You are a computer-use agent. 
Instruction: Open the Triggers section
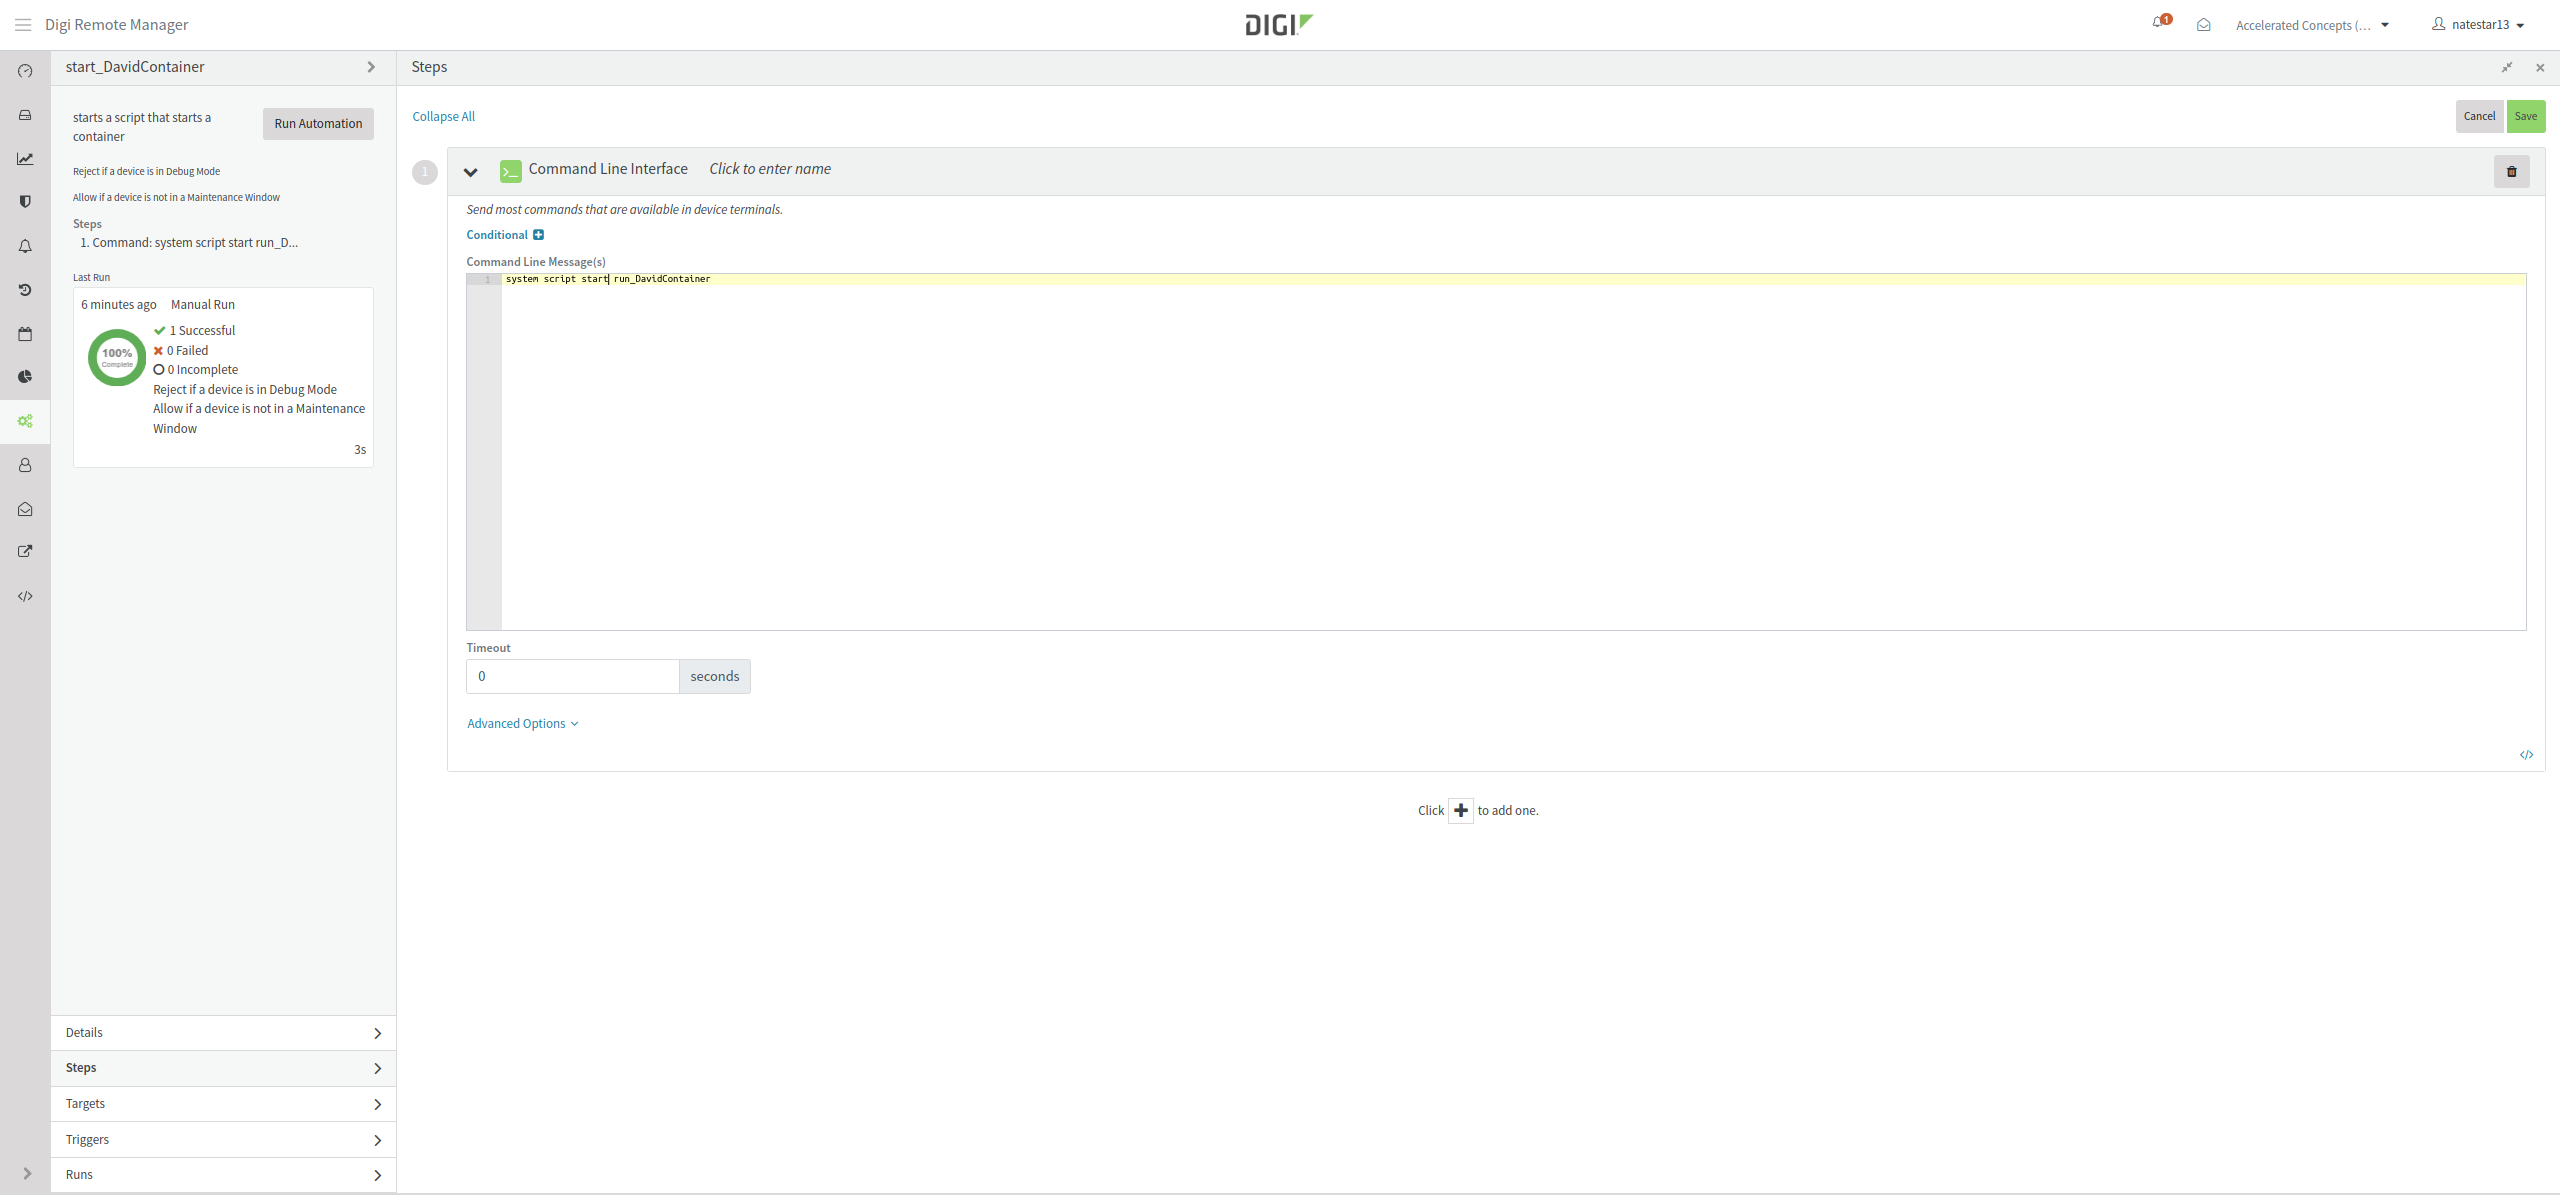pyautogui.click(x=223, y=1140)
